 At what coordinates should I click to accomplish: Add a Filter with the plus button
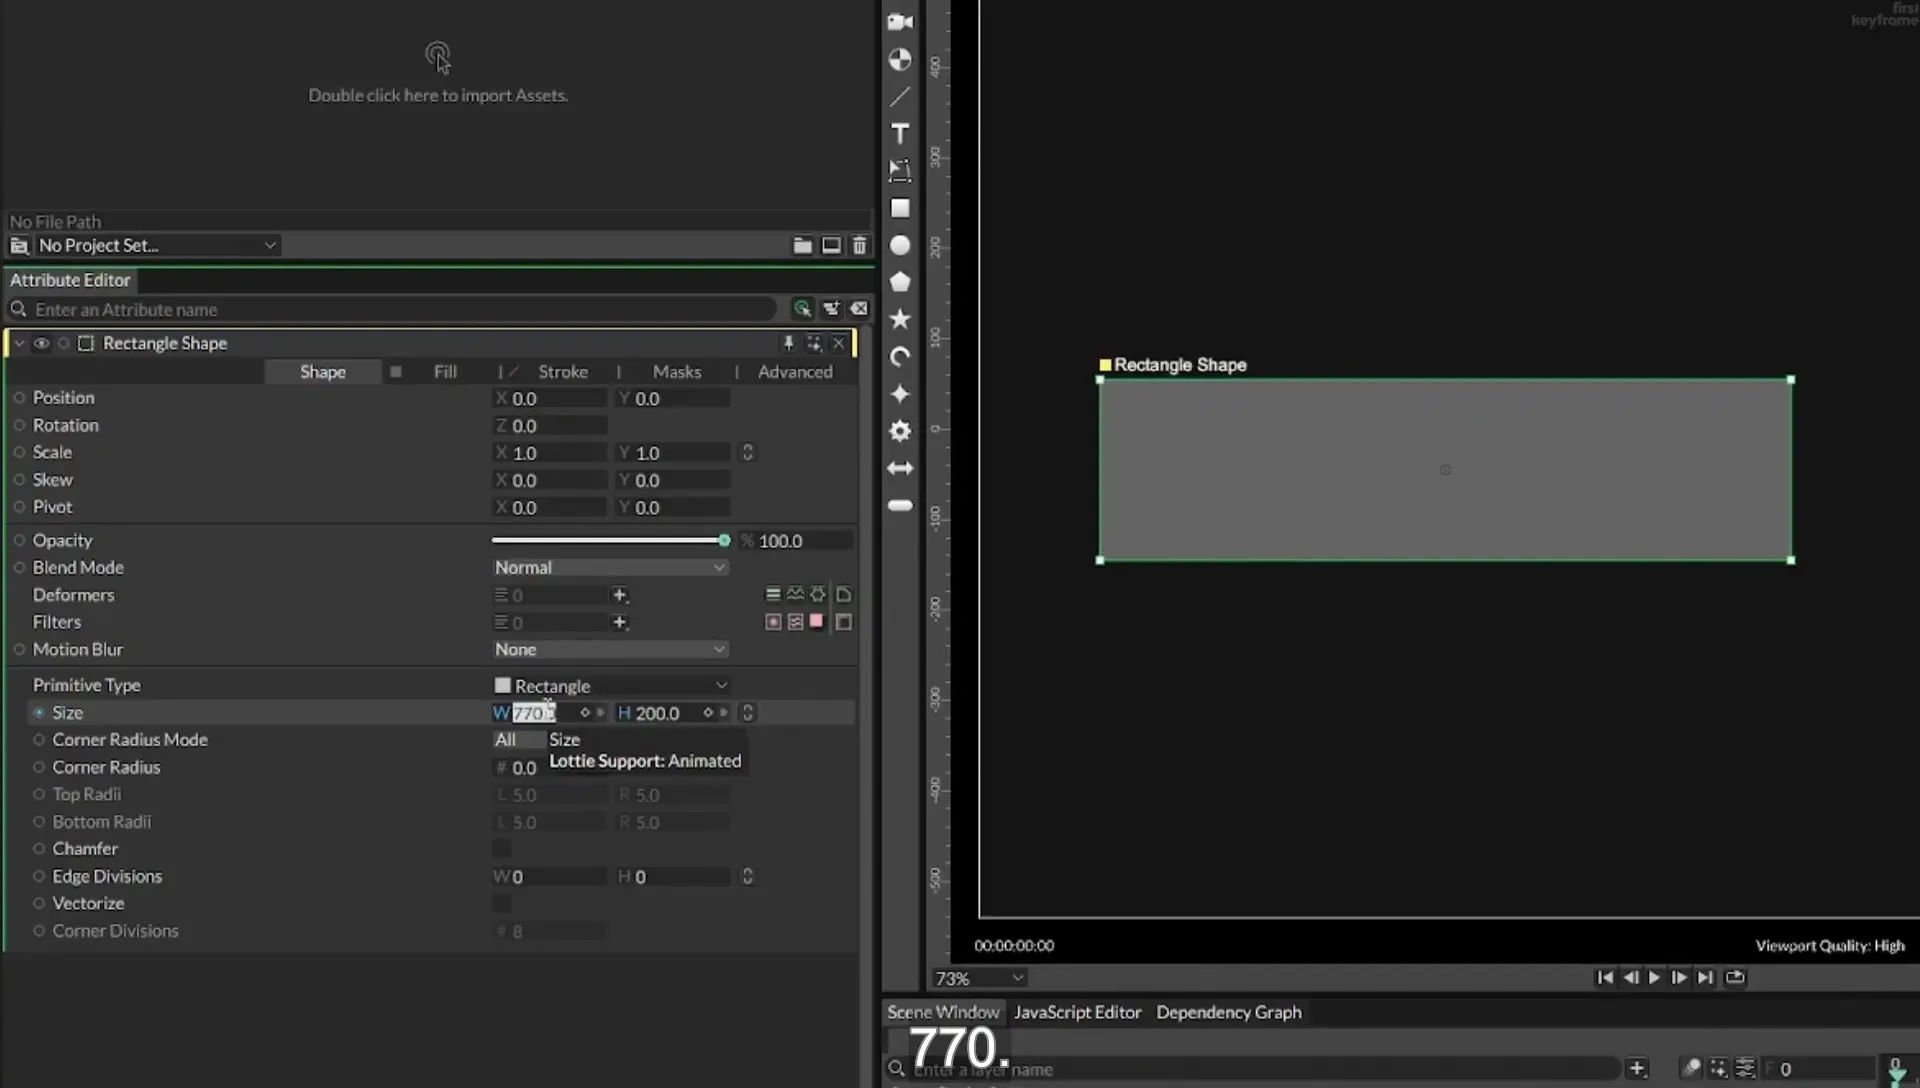click(620, 622)
